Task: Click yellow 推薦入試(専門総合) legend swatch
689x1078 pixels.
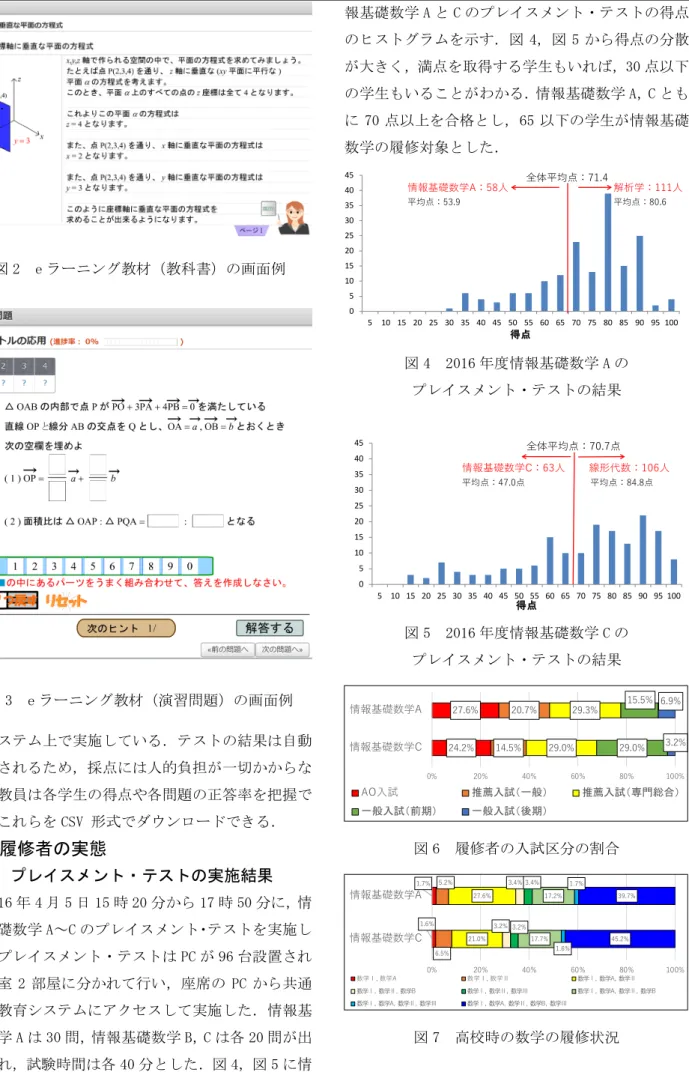Action: point(576,793)
